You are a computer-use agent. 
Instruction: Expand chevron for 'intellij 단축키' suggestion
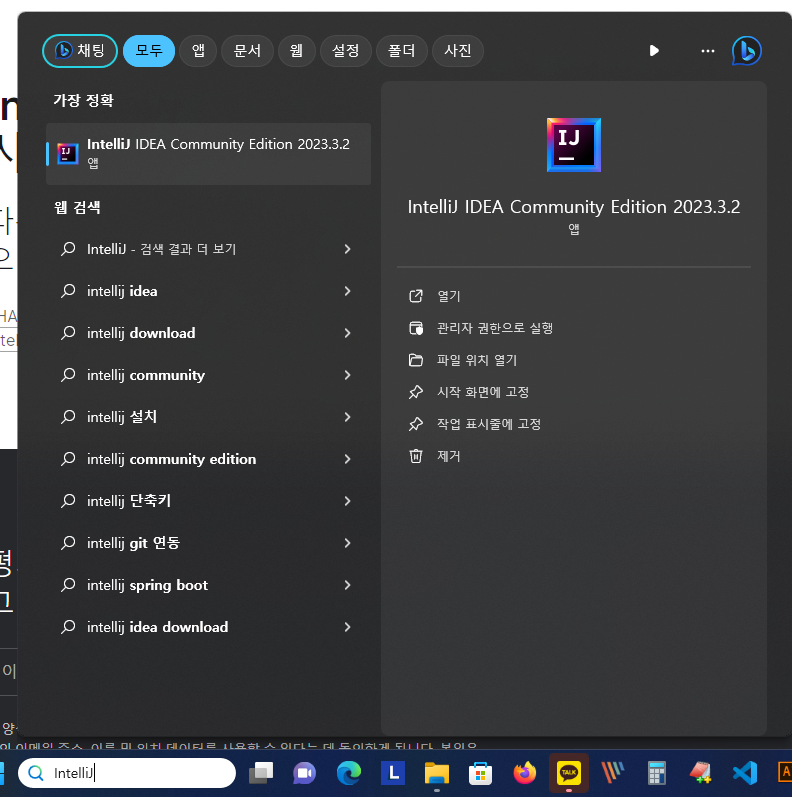[347, 501]
